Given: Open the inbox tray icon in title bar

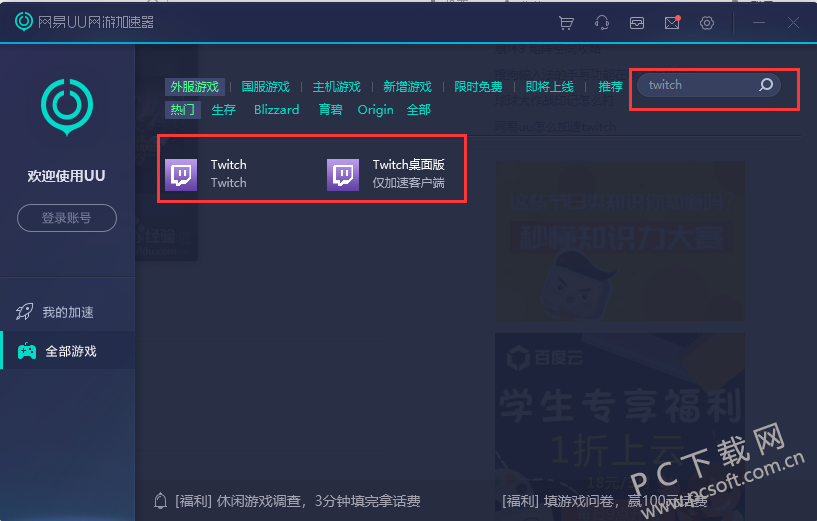Looking at the screenshot, I should (x=637, y=23).
